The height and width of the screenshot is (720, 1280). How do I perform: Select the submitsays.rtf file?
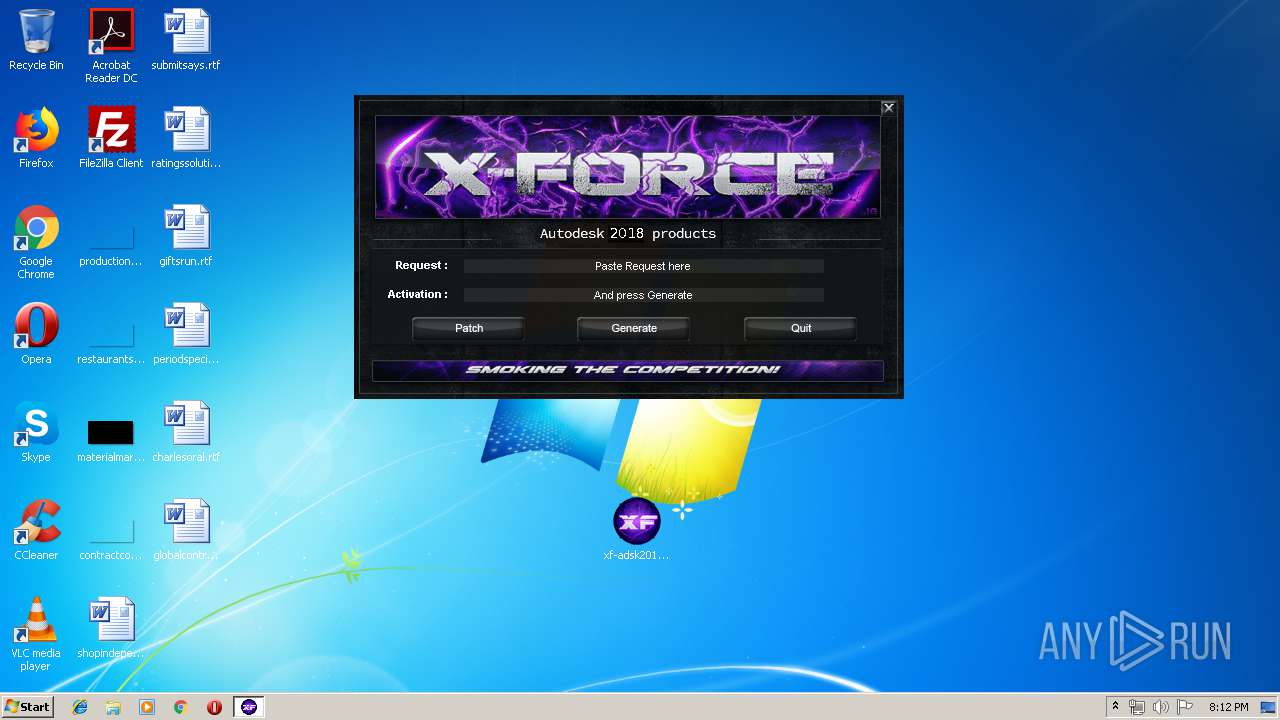pyautogui.click(x=186, y=40)
